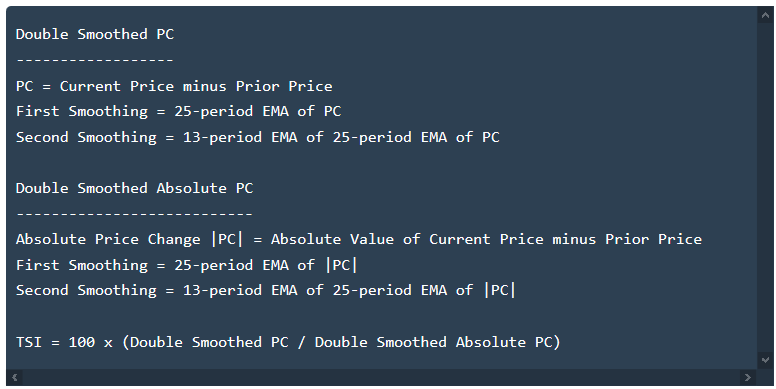Click 'First Smoothing = 25-period EMA of PC' line
Screen dimensions: 776x389
(x=179, y=111)
